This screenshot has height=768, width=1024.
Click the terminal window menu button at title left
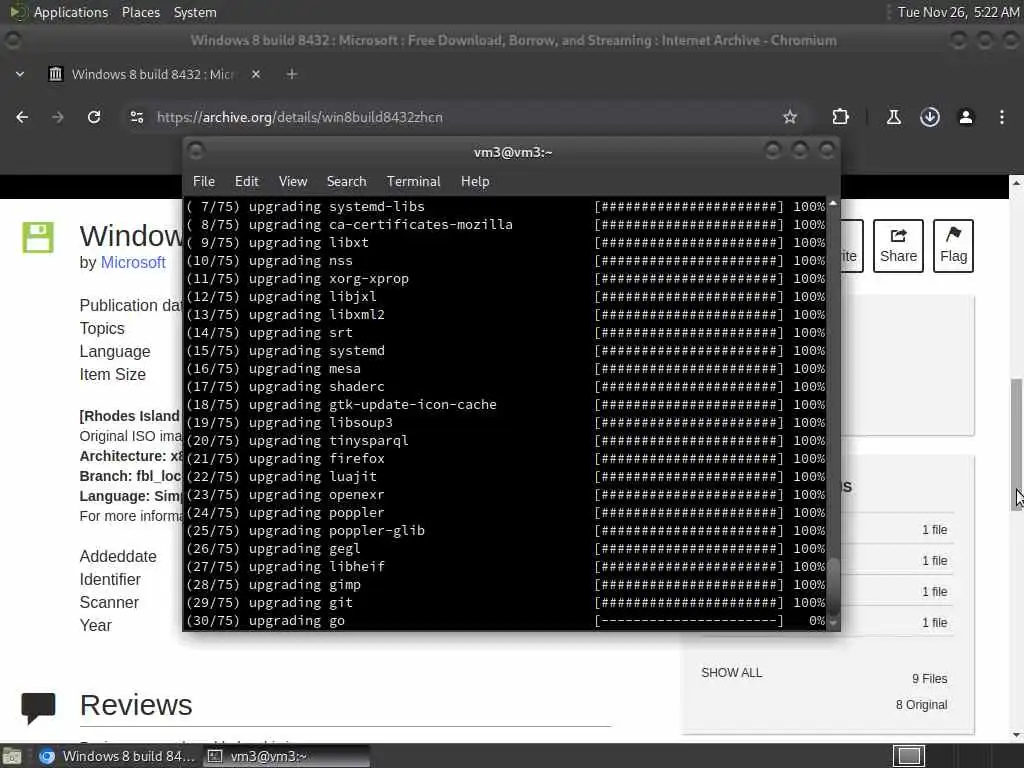196,152
